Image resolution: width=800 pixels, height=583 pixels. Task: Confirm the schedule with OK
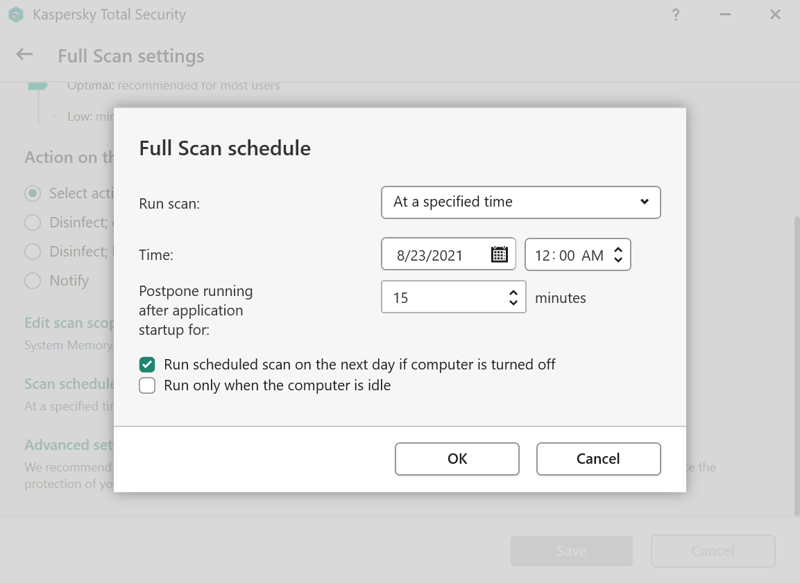coord(457,459)
